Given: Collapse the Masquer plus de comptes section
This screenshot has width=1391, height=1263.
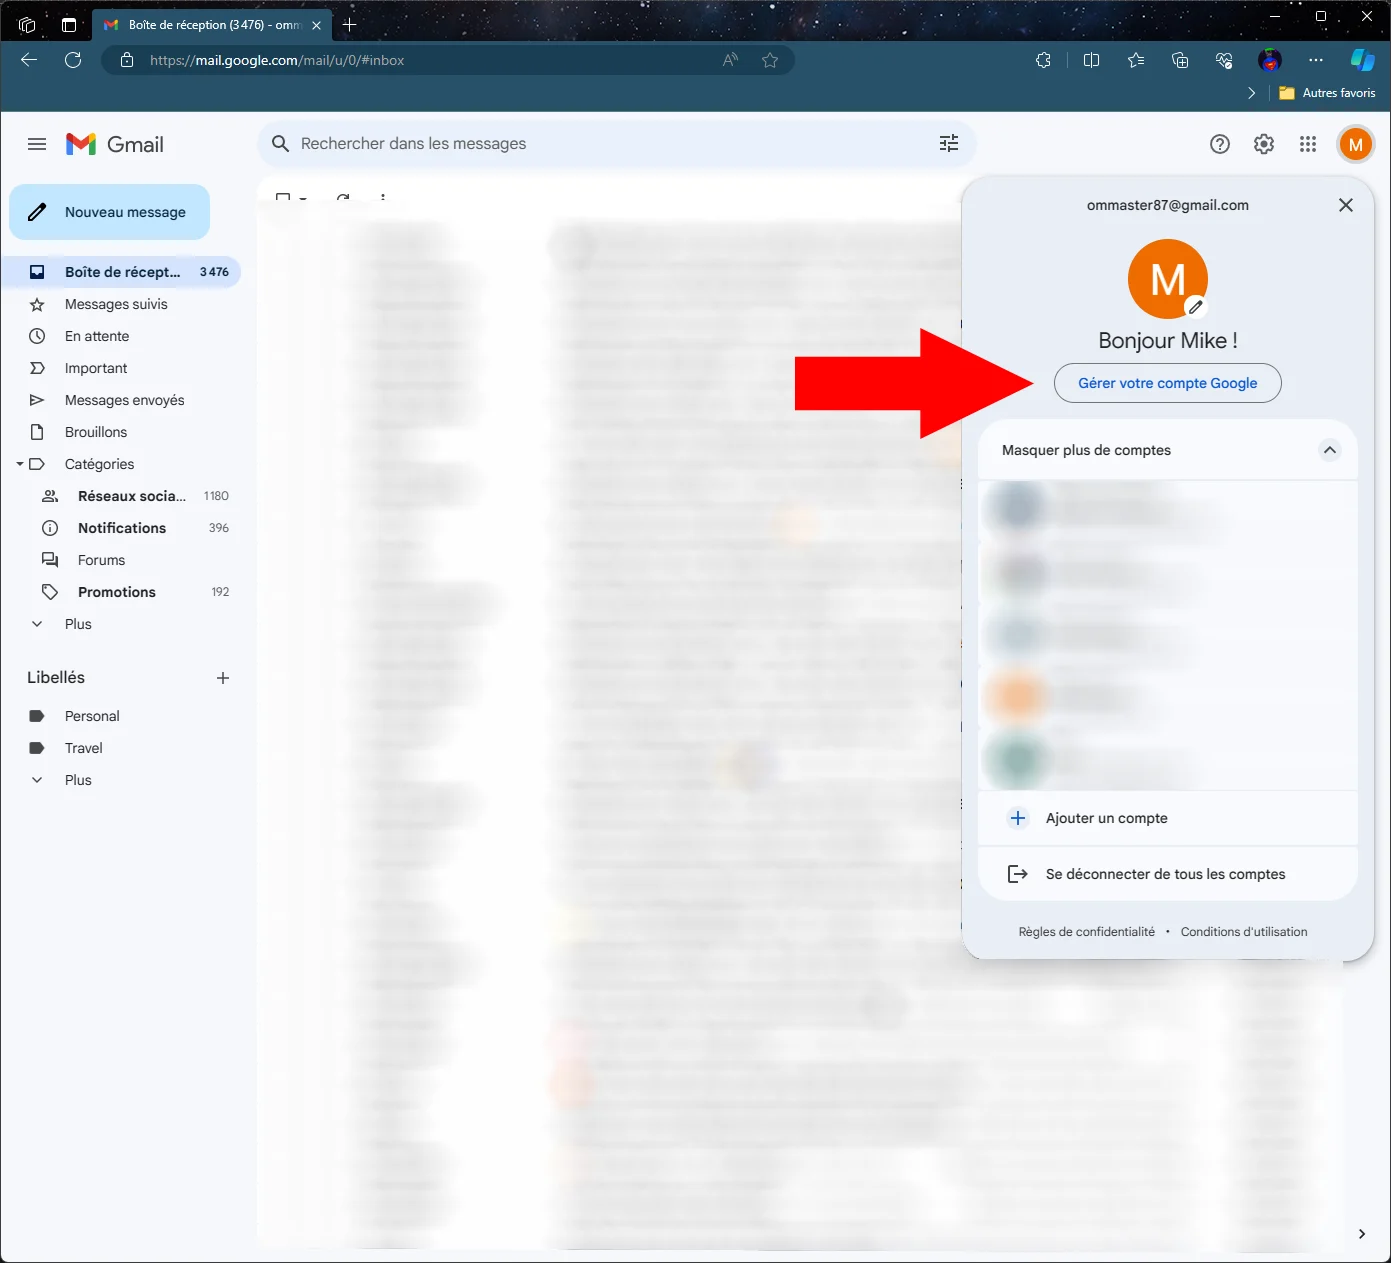Looking at the screenshot, I should pyautogui.click(x=1330, y=450).
